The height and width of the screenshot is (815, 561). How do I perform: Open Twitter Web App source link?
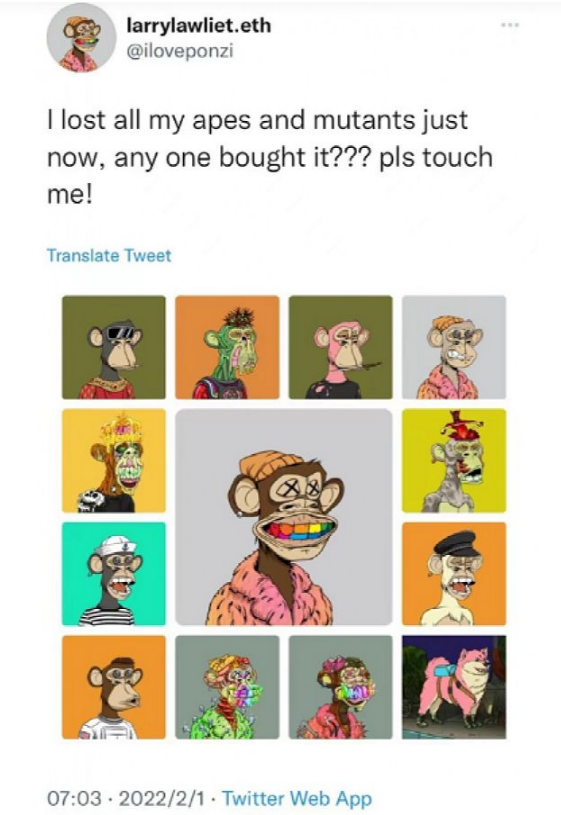point(297,798)
